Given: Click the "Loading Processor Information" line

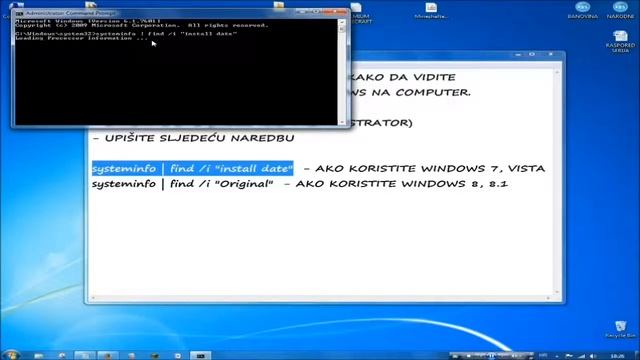Looking at the screenshot, I should [81, 38].
